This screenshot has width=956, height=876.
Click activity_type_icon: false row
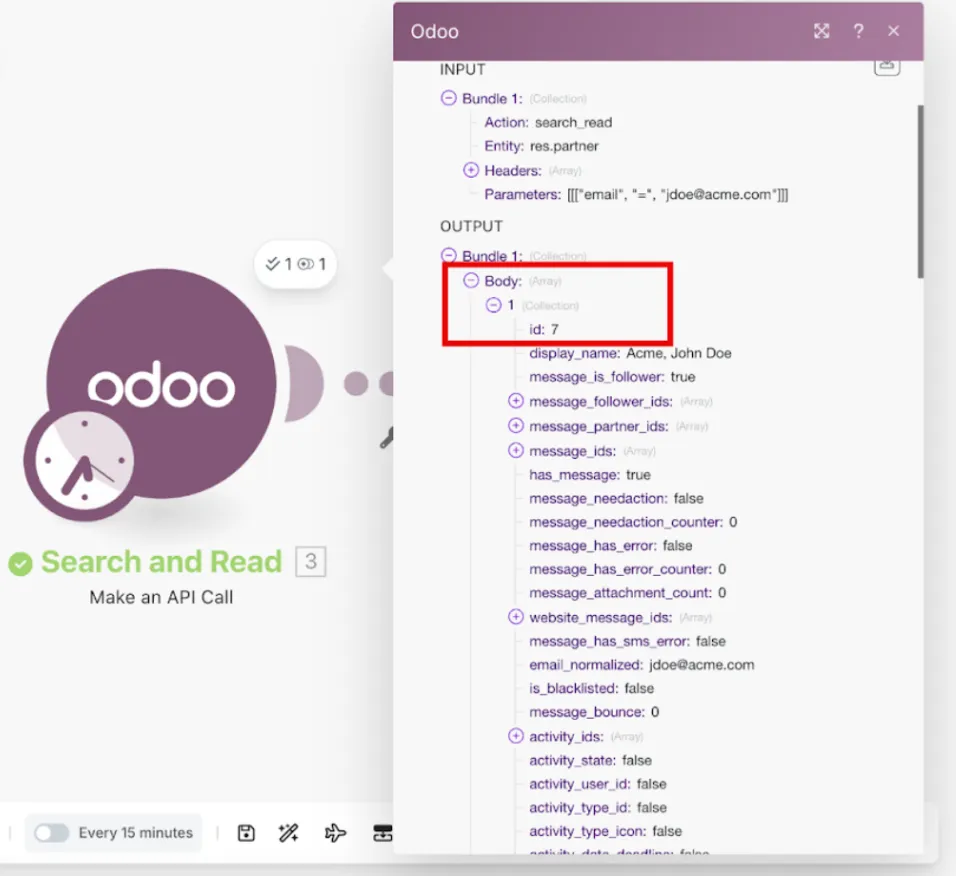point(605,831)
